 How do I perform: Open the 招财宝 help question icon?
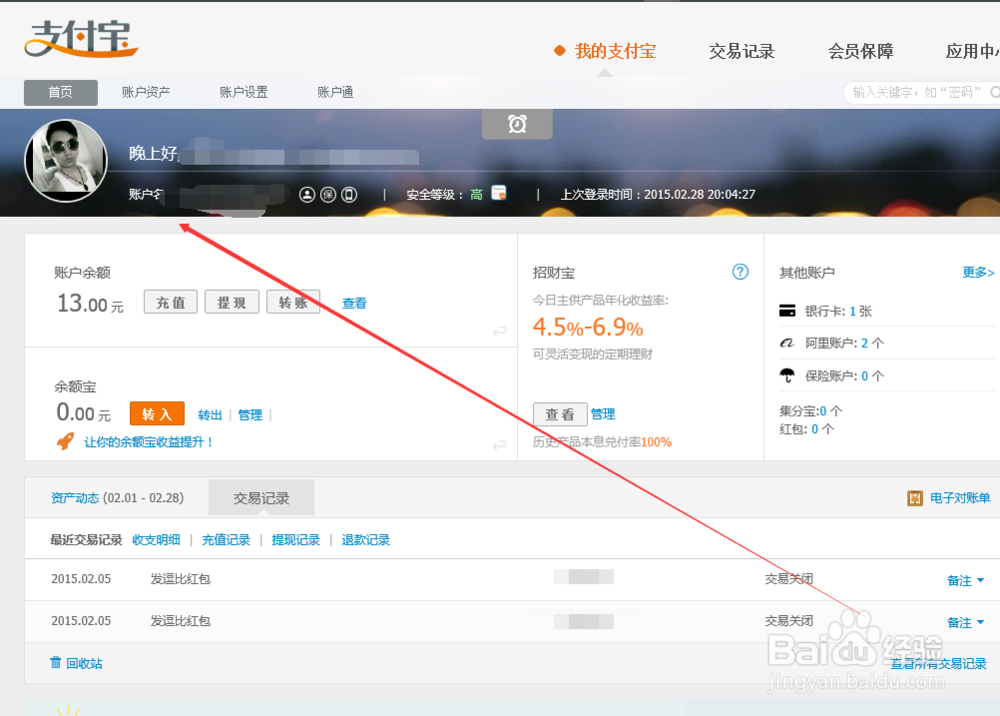(740, 272)
